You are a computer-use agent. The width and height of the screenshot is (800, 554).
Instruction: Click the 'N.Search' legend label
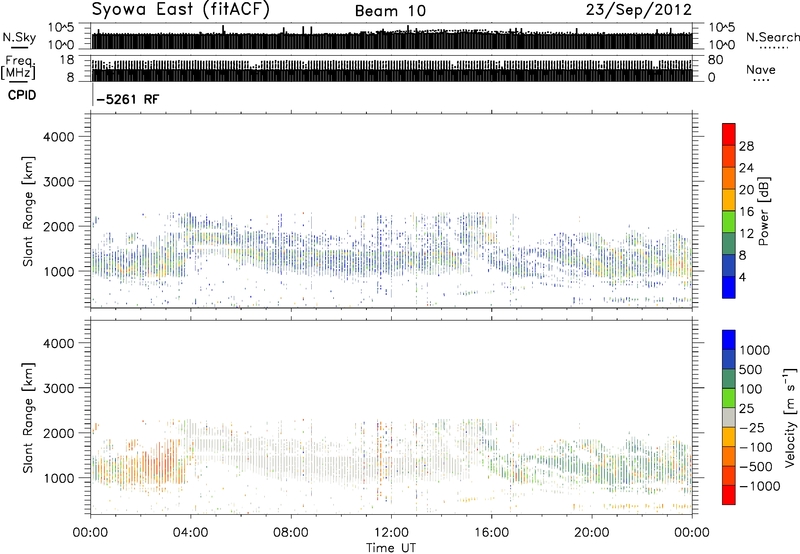pos(772,37)
